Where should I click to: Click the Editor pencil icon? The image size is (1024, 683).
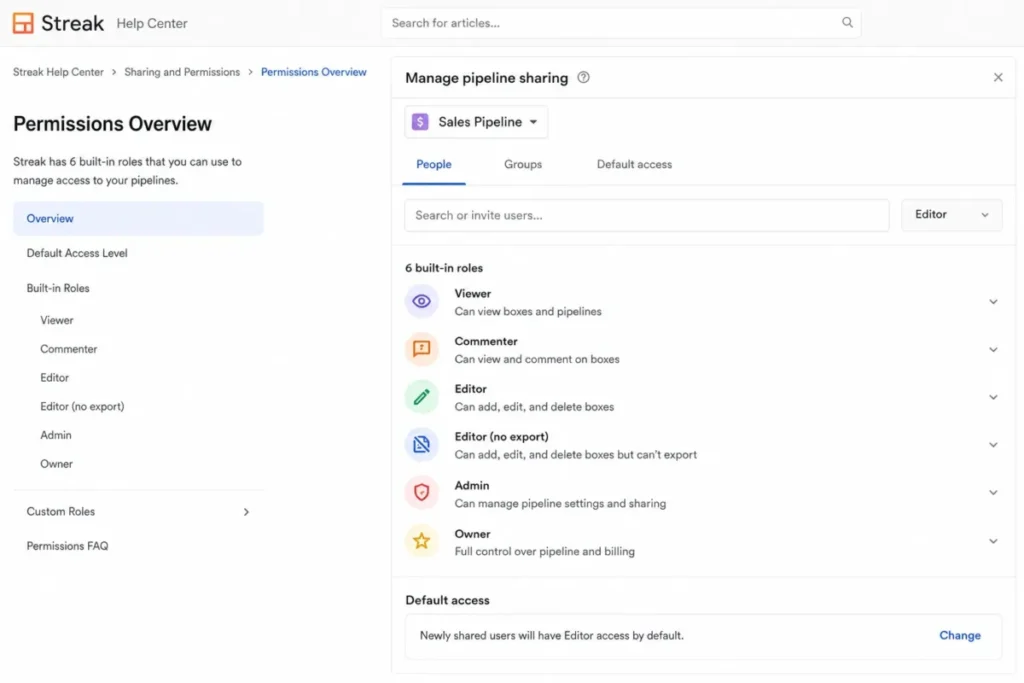tap(421, 396)
